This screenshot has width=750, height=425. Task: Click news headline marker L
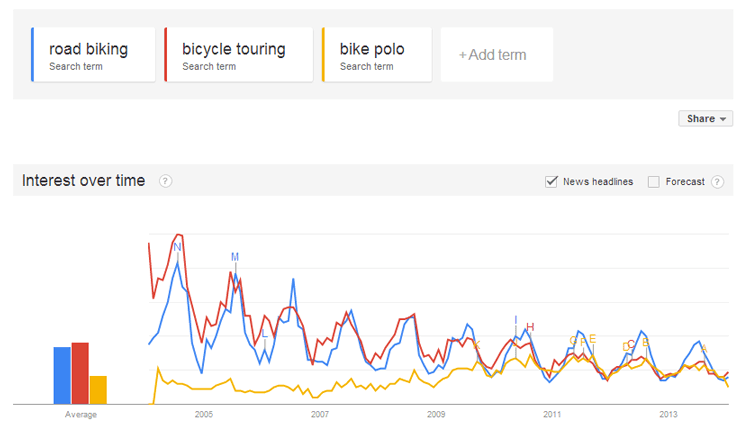pyautogui.click(x=265, y=333)
